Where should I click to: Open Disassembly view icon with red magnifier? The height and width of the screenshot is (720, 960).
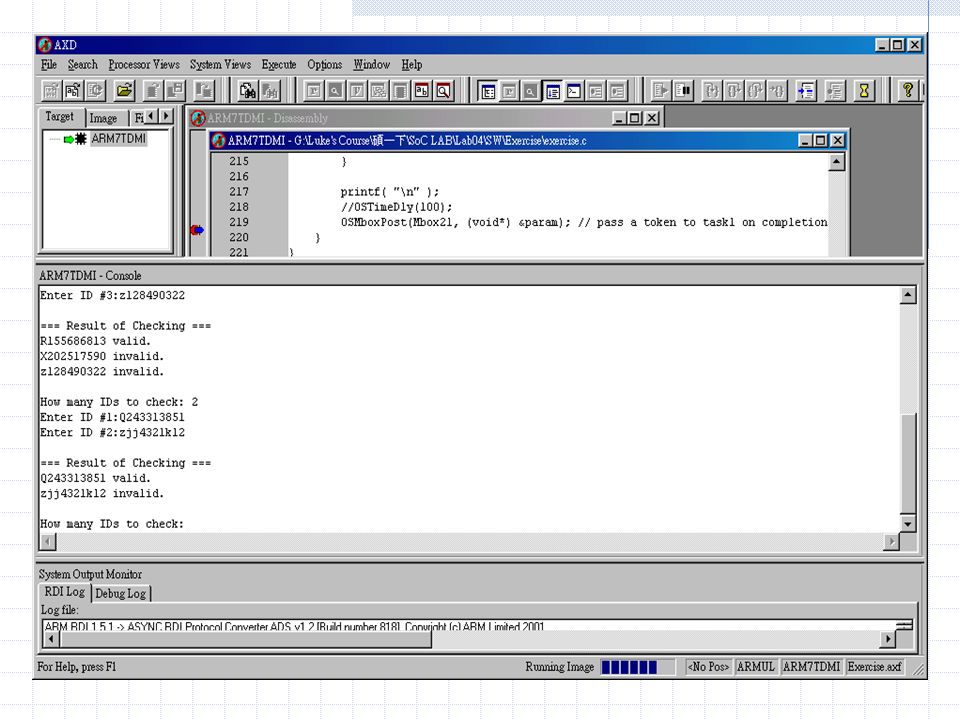click(443, 91)
